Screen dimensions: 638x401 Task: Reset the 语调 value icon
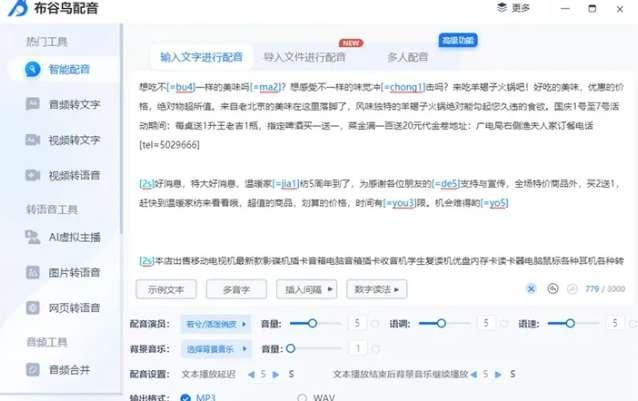[504, 324]
